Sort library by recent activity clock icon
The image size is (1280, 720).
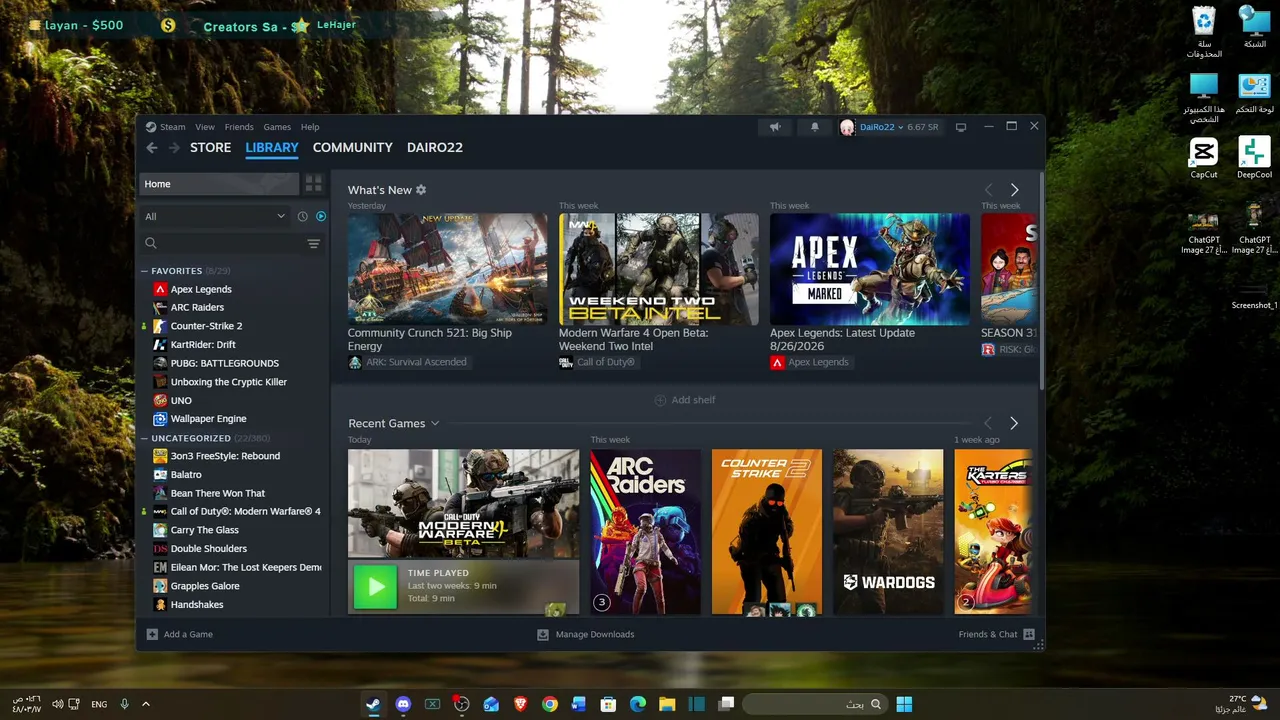(x=302, y=216)
